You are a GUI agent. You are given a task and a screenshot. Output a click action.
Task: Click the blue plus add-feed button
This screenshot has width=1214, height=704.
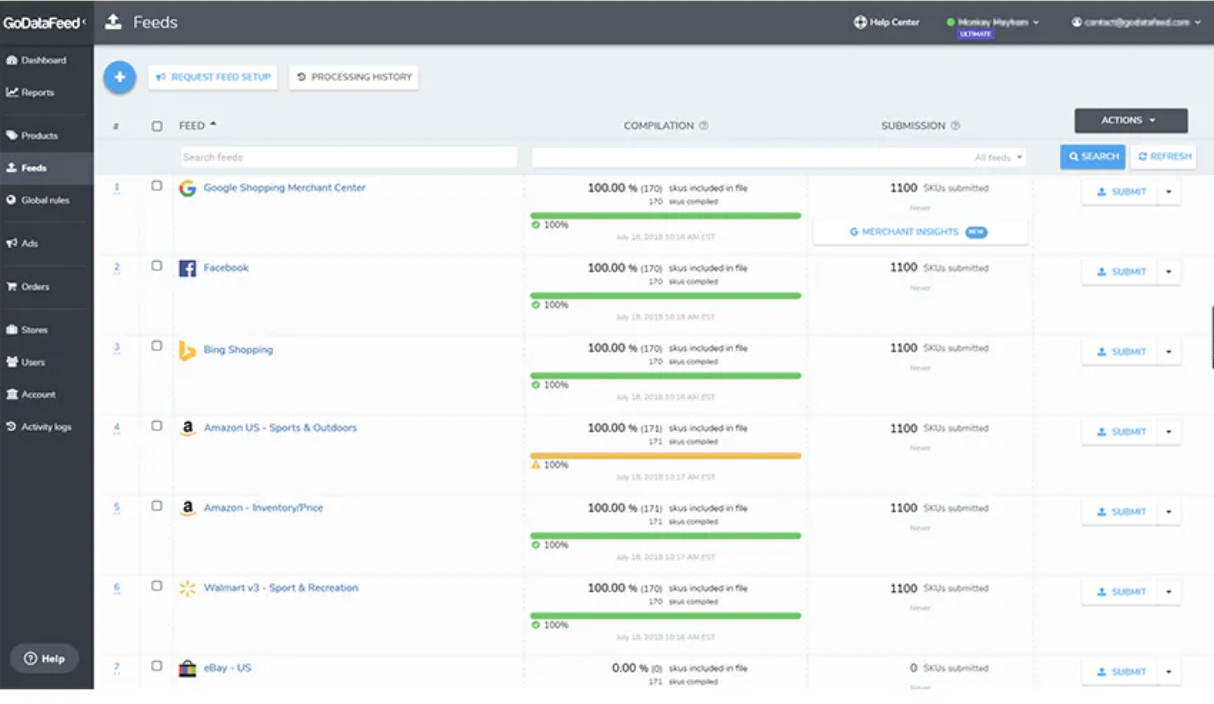pyautogui.click(x=119, y=77)
